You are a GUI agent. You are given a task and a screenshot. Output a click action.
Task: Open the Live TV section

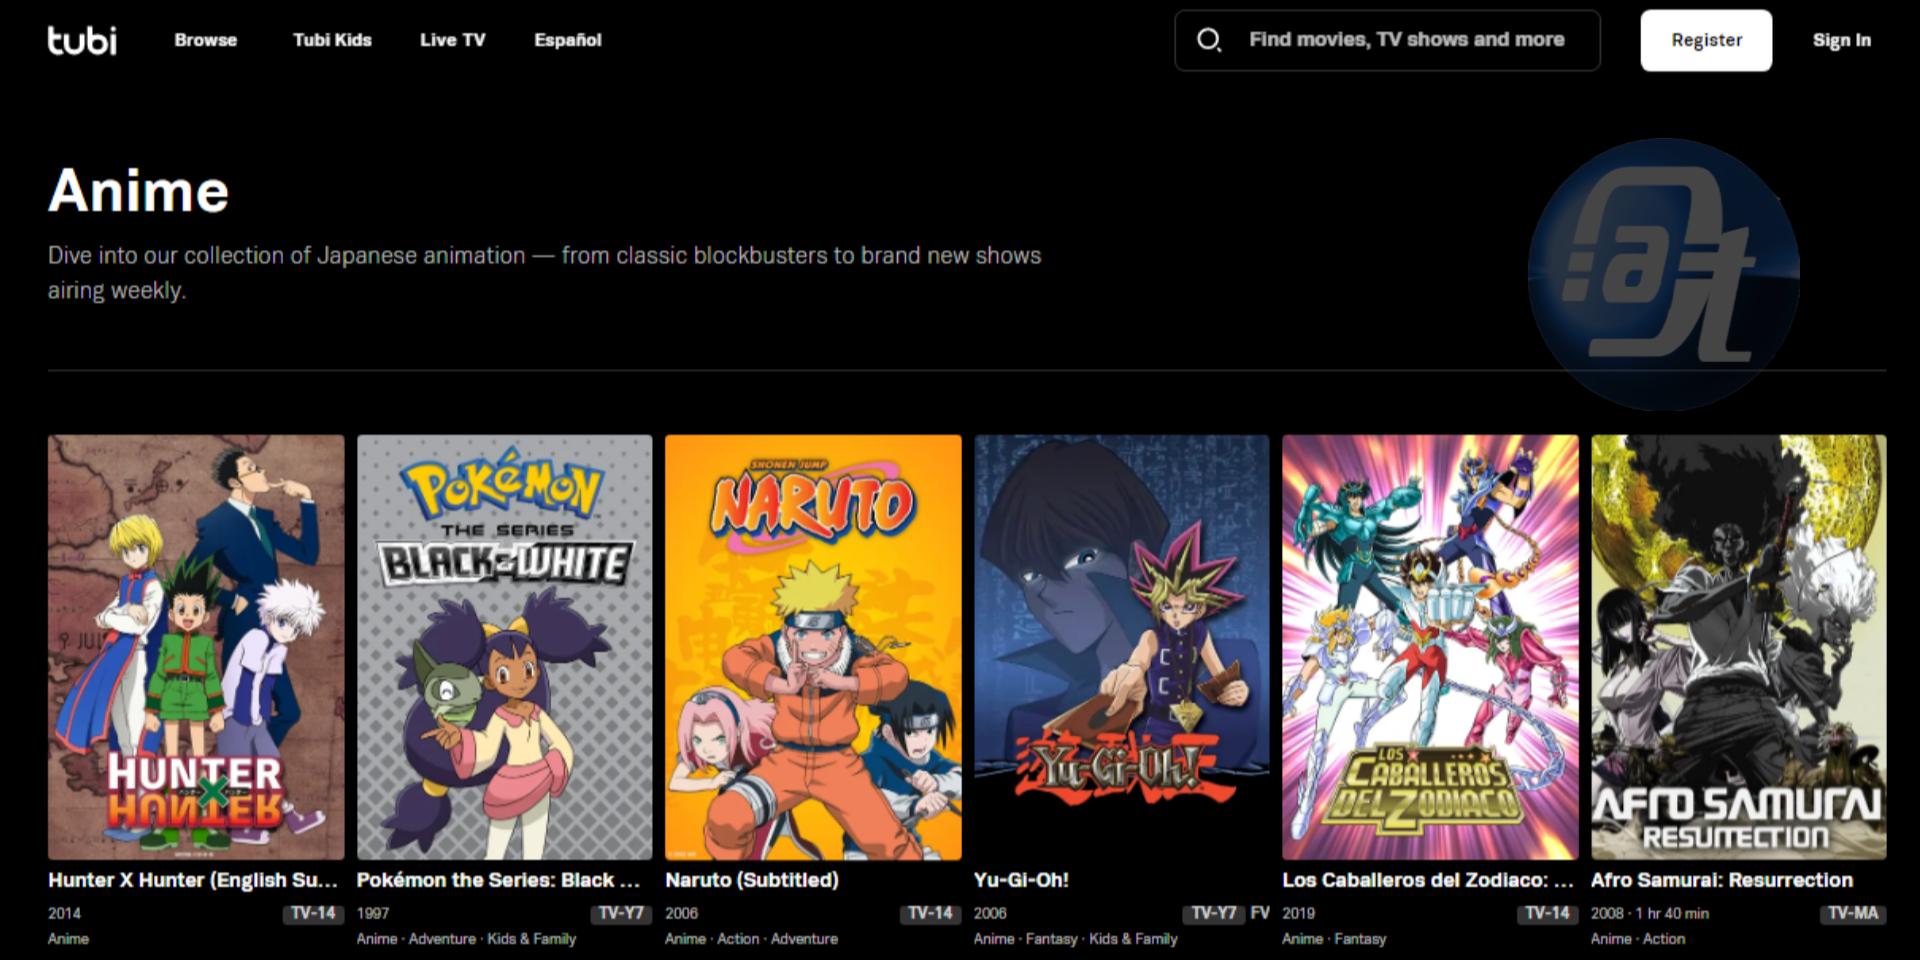pos(452,40)
